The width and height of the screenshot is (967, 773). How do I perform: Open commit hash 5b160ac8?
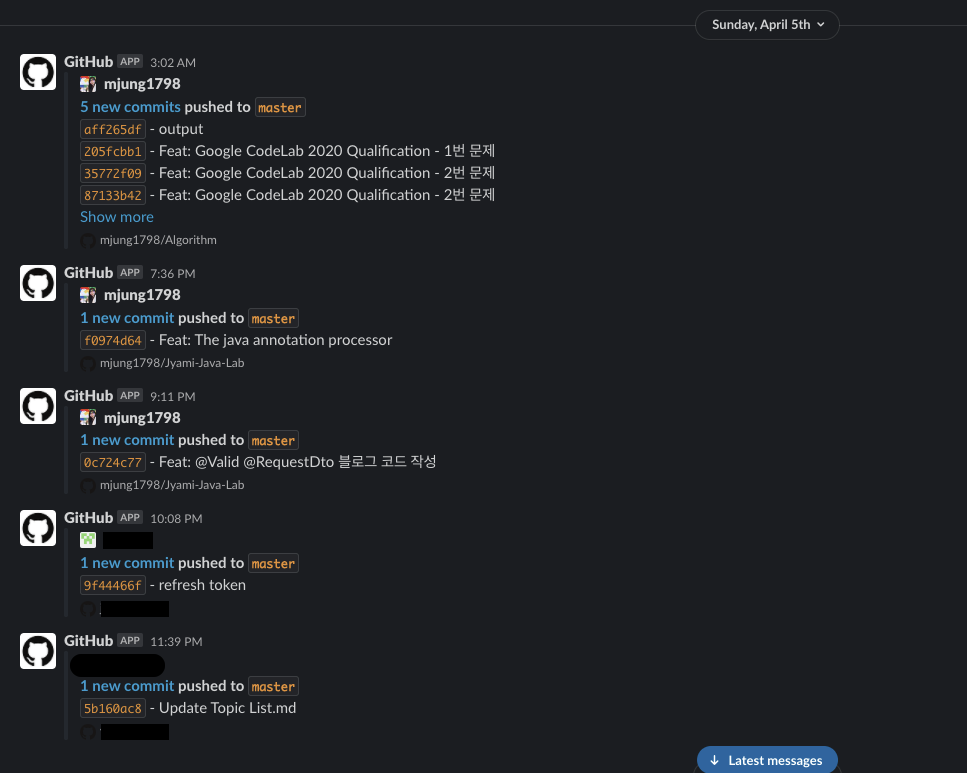pos(113,708)
